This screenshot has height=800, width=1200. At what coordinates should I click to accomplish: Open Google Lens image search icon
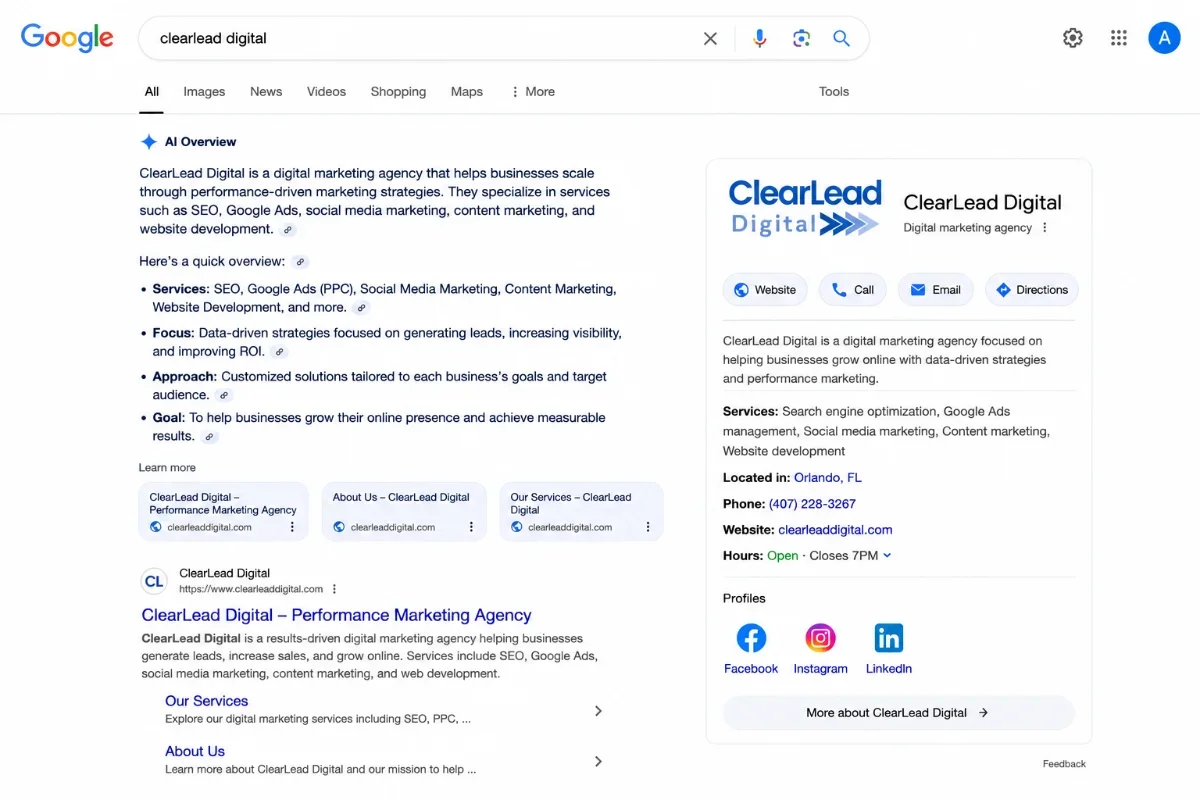coord(801,38)
